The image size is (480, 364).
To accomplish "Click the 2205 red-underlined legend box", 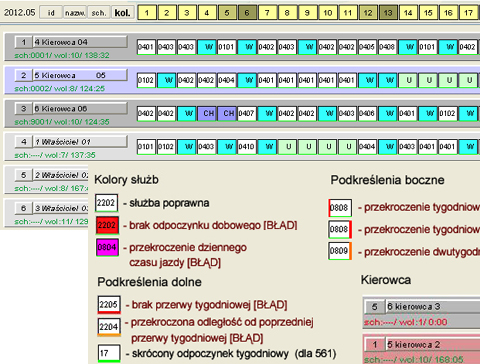I will tap(109, 305).
